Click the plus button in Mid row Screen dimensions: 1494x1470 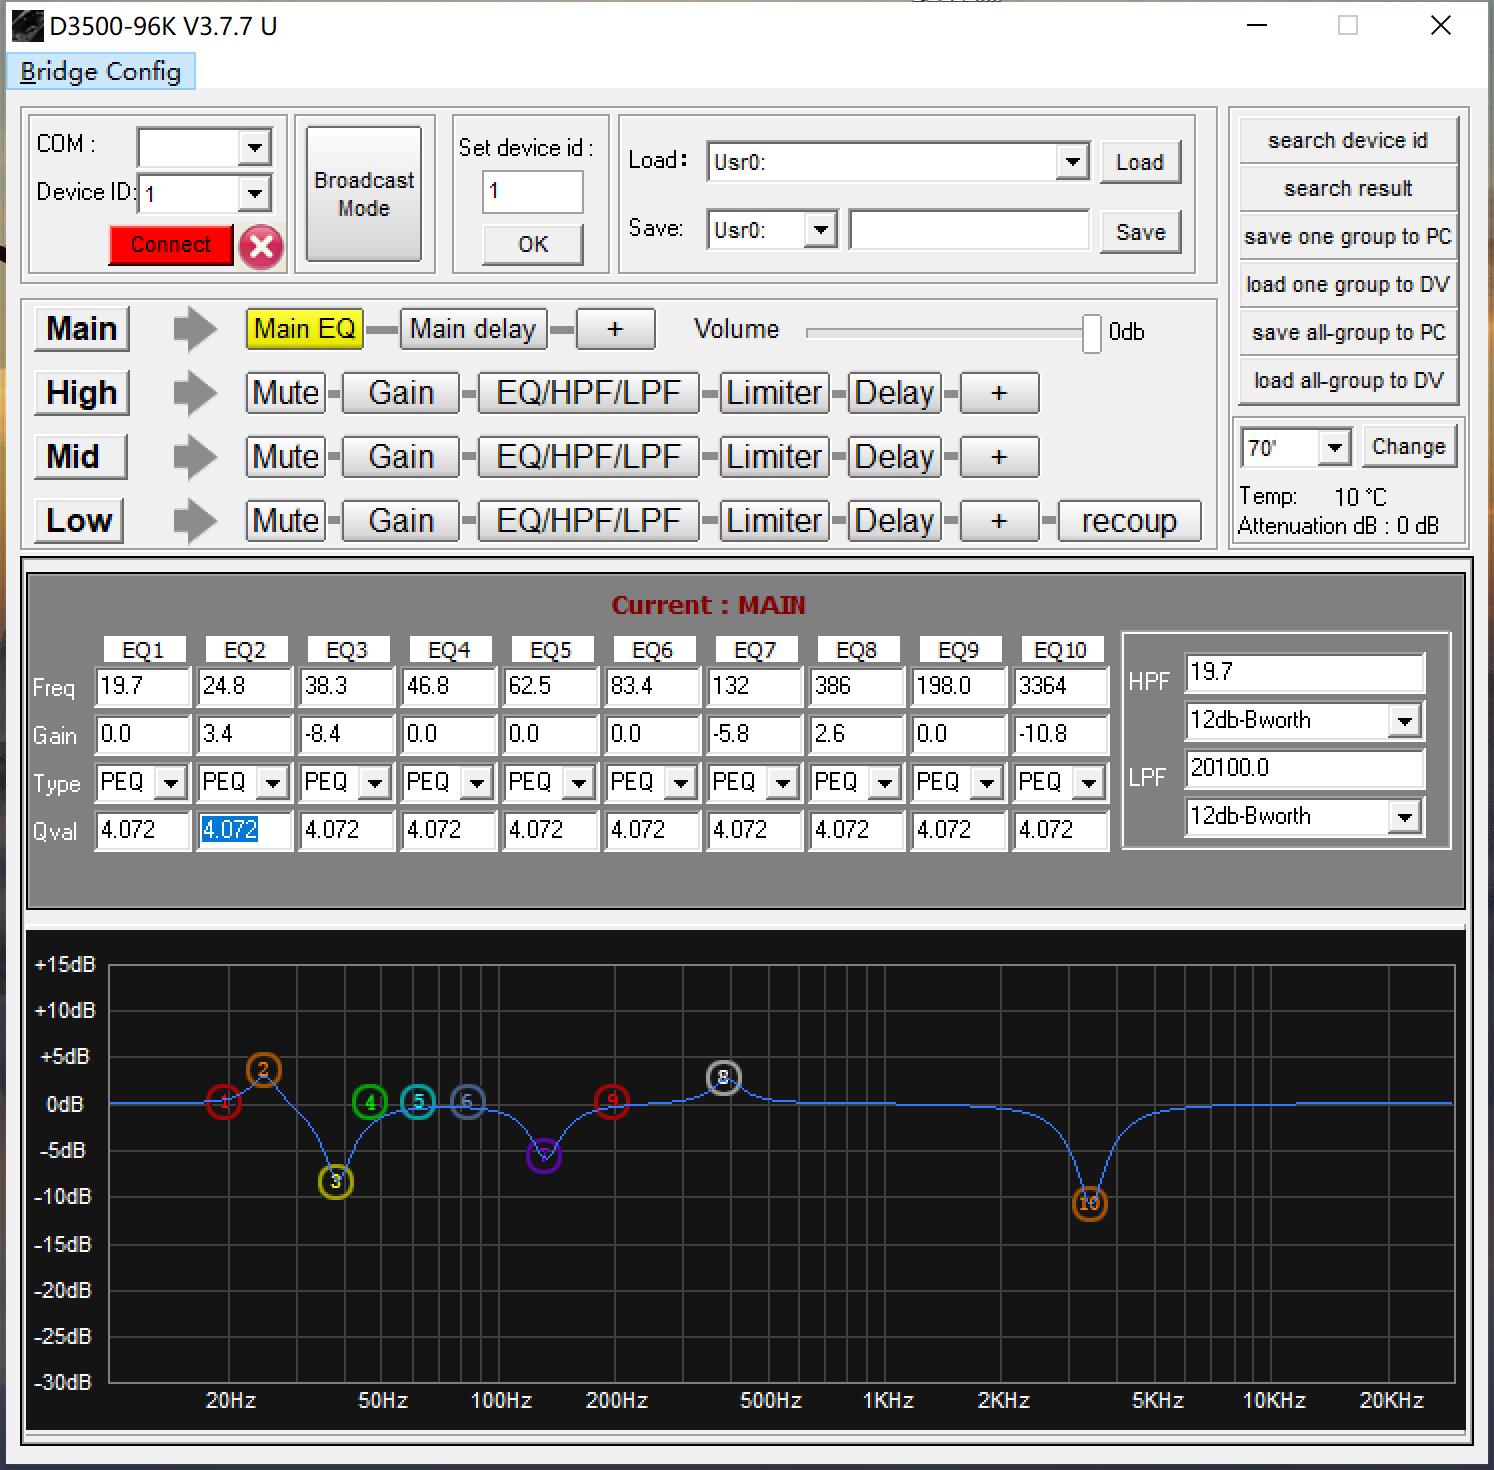999,457
